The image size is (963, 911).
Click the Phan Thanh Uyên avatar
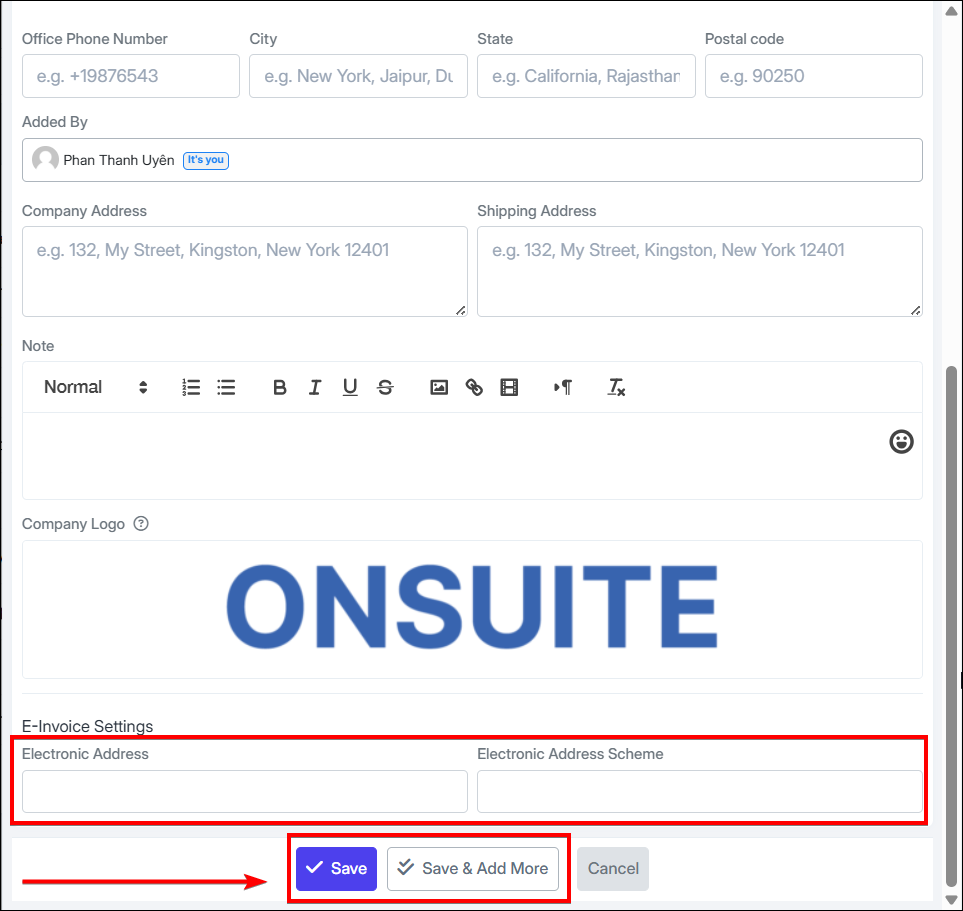pyautogui.click(x=45, y=160)
